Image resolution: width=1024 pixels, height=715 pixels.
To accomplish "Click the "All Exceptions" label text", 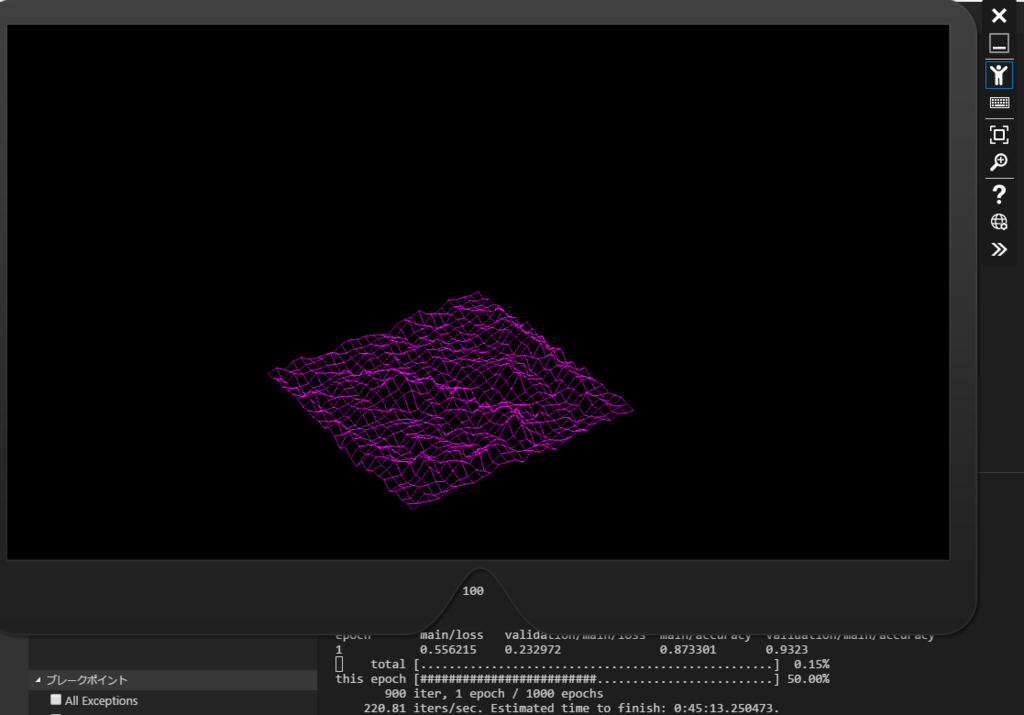I will 101,701.
